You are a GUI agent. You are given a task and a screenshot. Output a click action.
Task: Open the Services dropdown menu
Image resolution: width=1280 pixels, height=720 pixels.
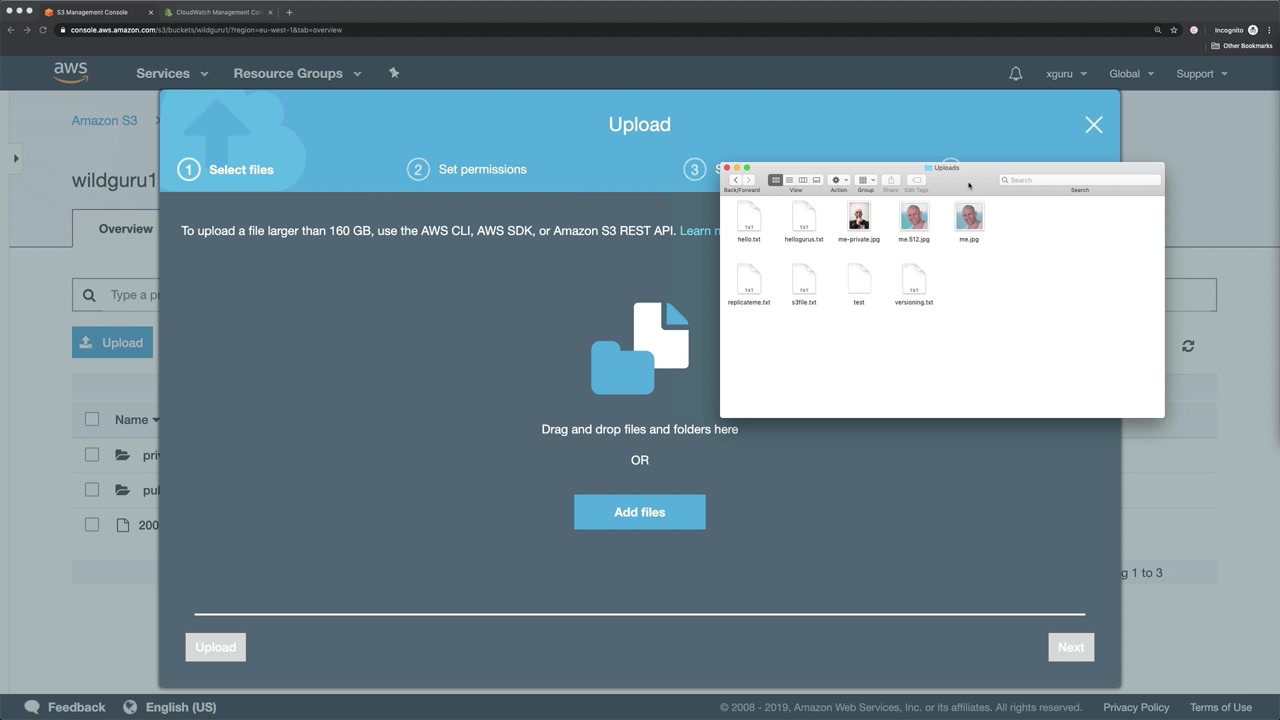[x=172, y=73]
